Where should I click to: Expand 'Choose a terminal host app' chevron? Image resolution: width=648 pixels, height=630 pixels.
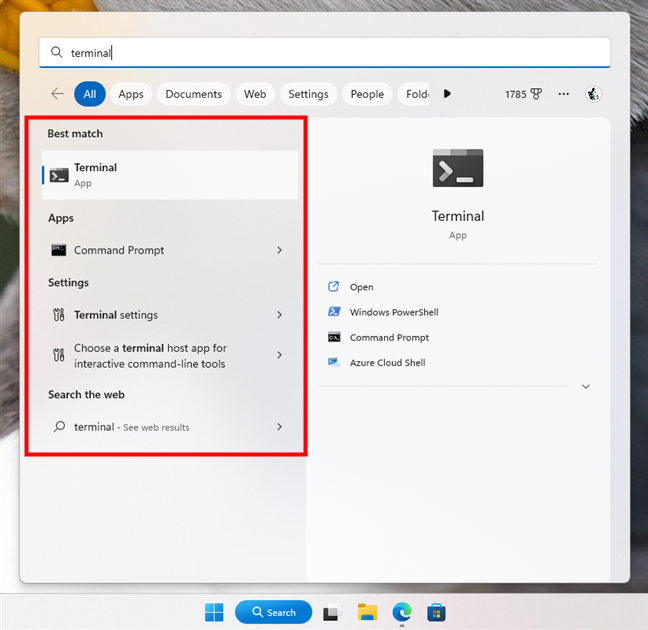point(280,355)
